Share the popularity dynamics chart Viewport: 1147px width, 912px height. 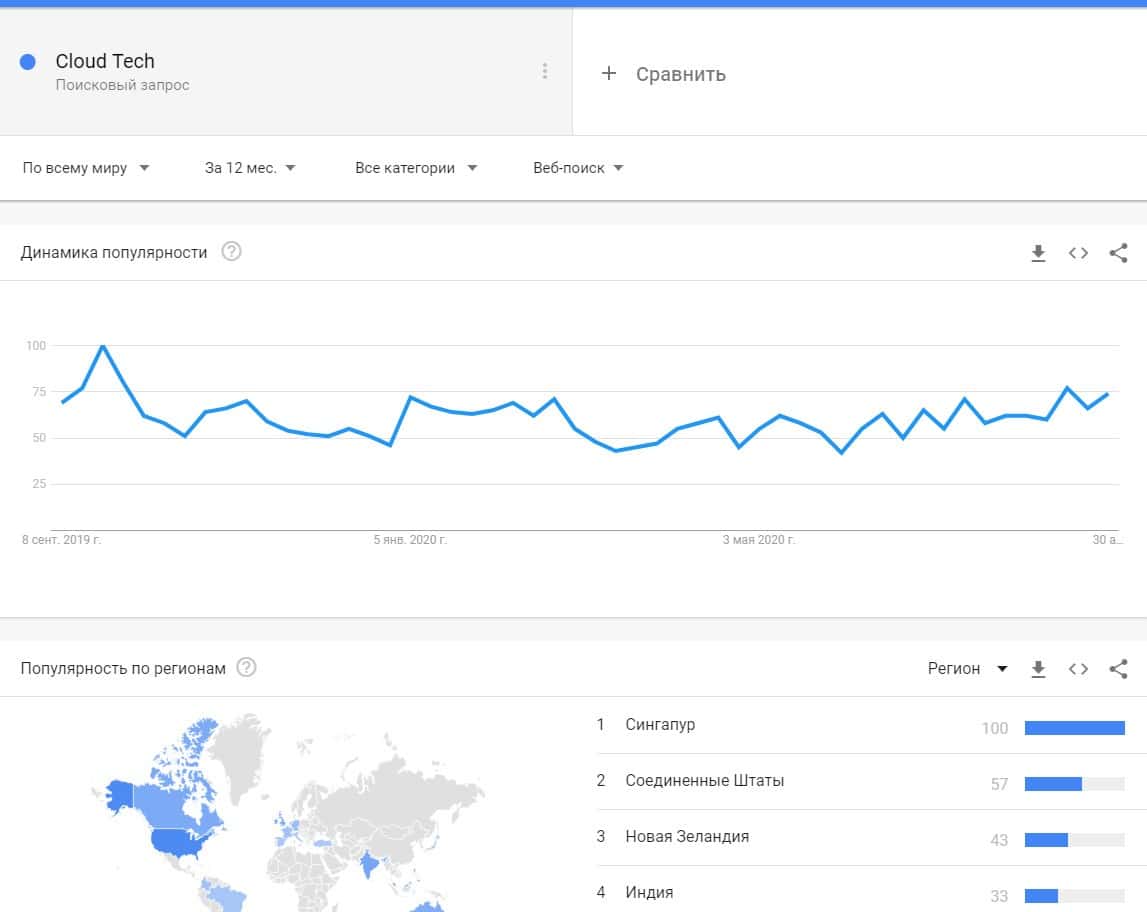point(1118,253)
